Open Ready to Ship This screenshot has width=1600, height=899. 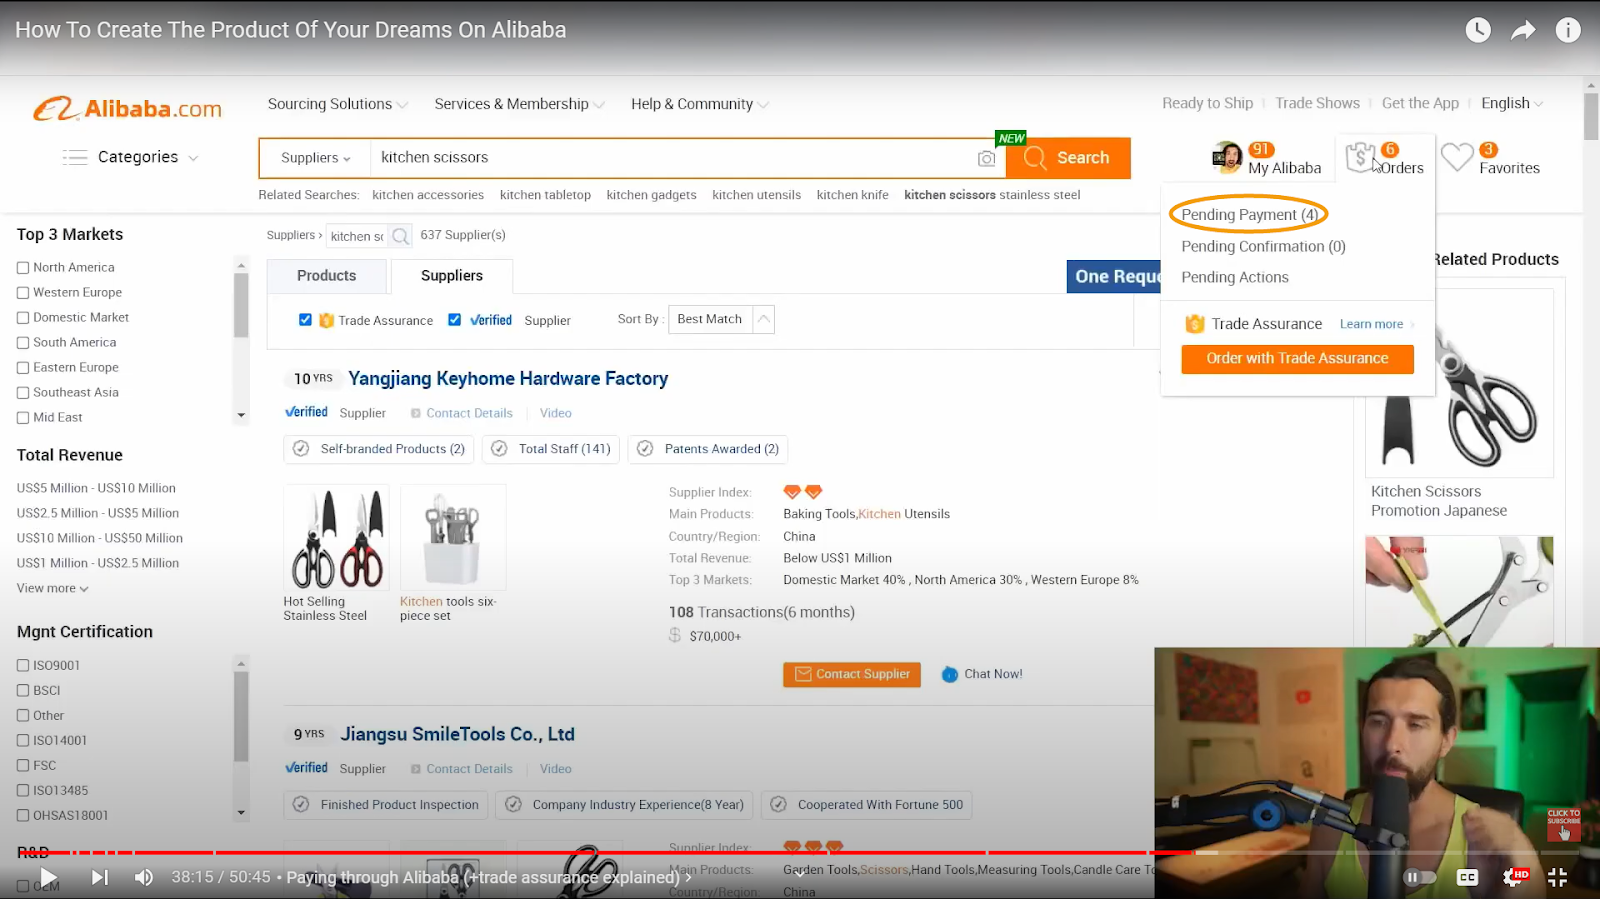click(1207, 103)
